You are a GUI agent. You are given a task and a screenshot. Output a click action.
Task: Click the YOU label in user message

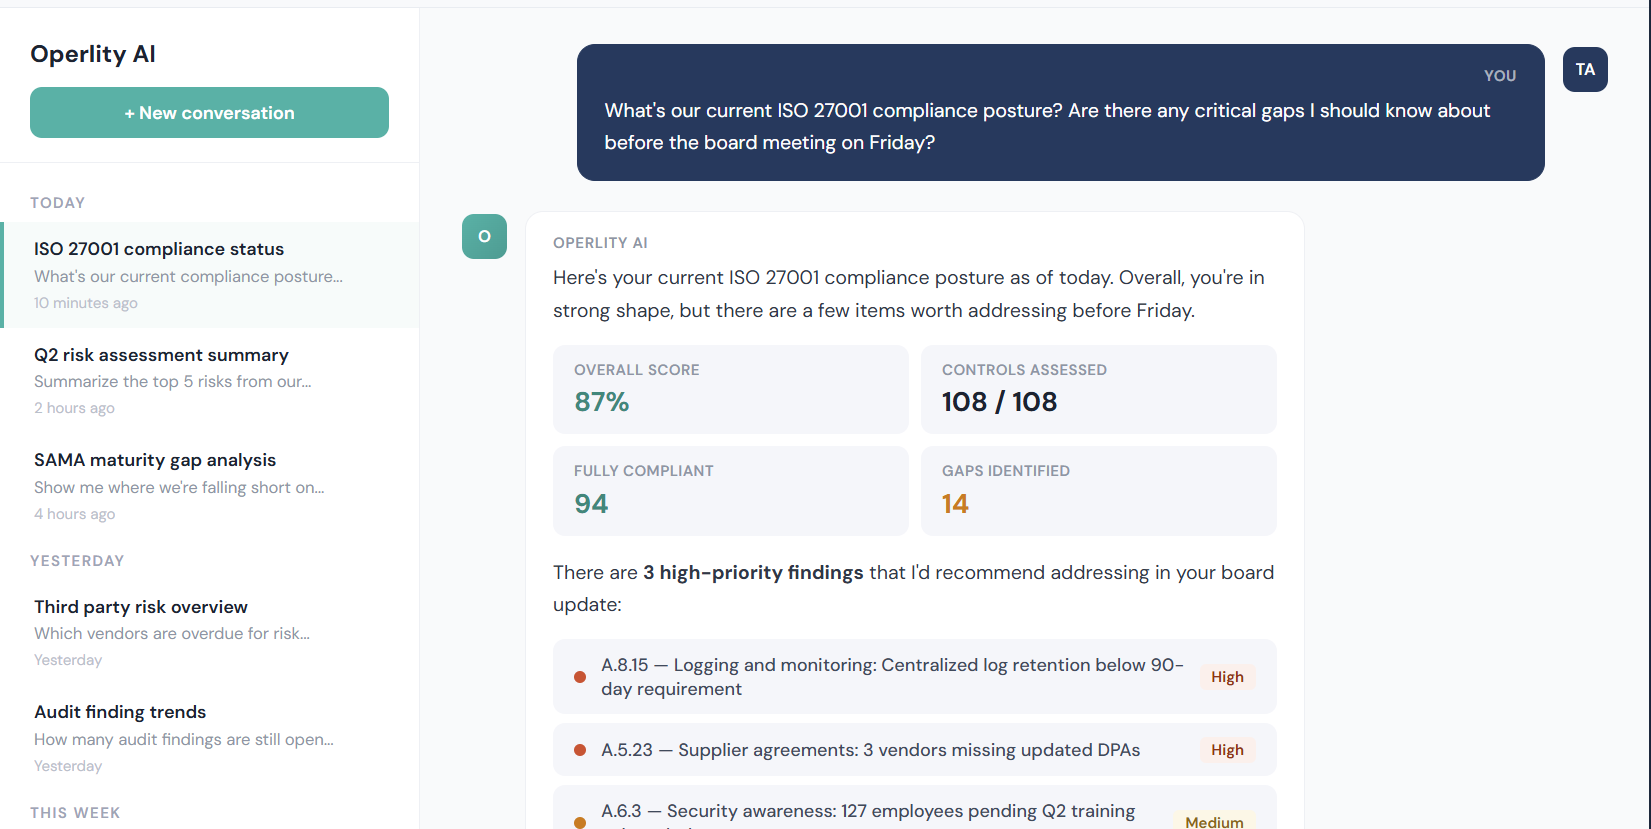click(x=1500, y=76)
